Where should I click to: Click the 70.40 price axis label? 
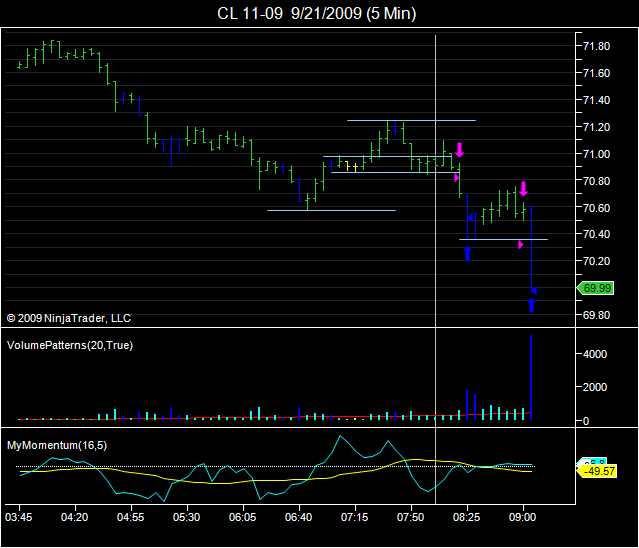[x=596, y=234]
